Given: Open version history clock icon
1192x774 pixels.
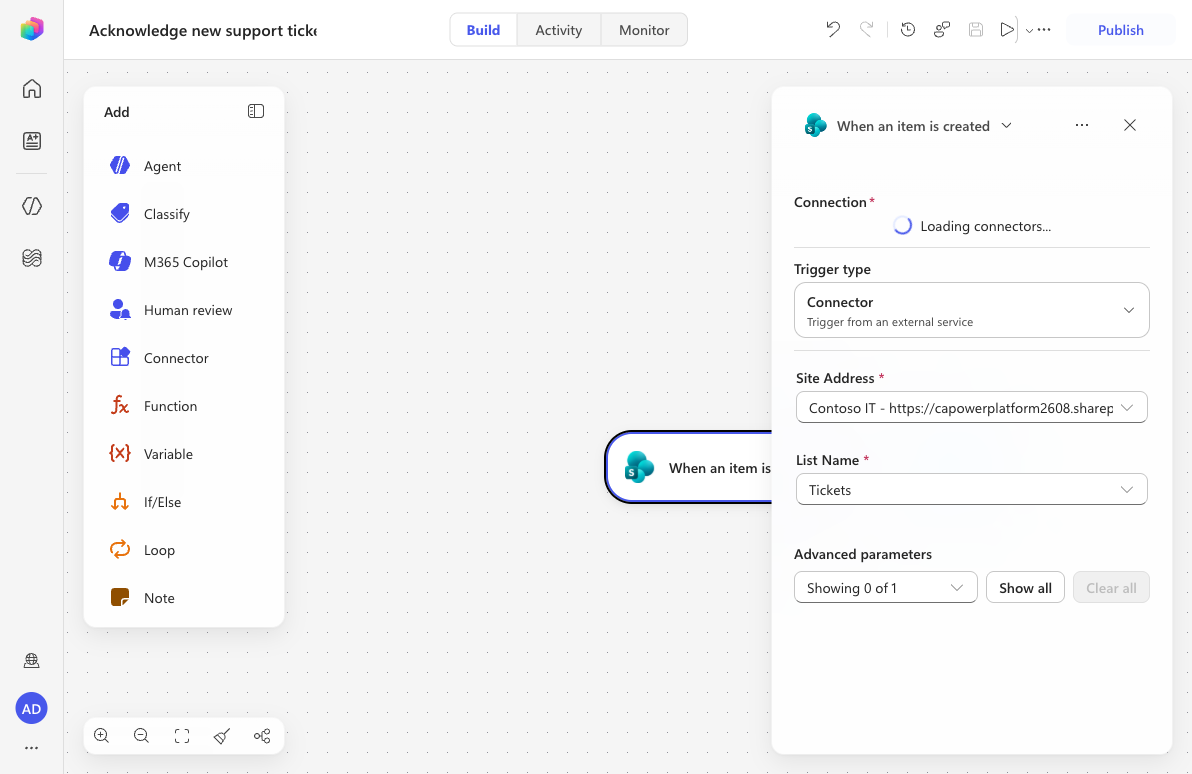Looking at the screenshot, I should pyautogui.click(x=908, y=30).
